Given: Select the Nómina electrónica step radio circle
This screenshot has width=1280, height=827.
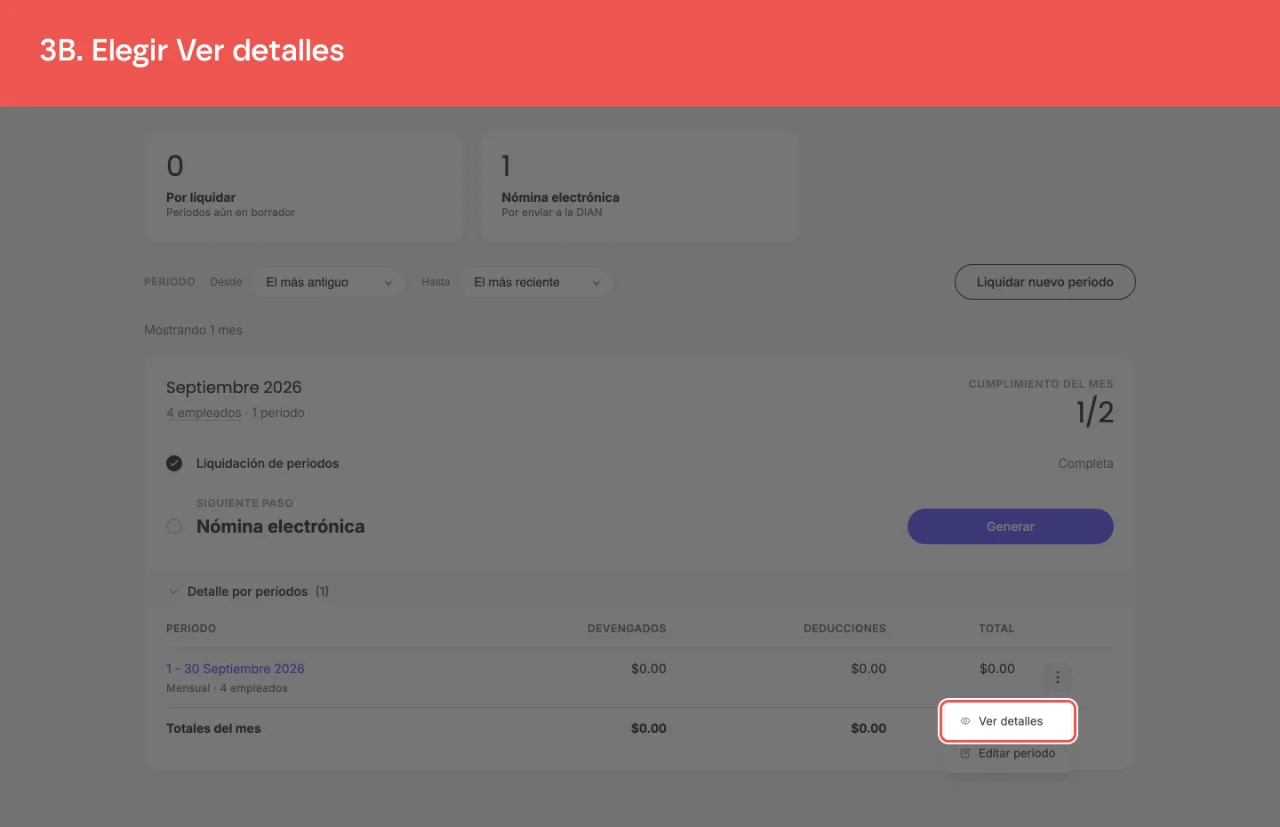Looking at the screenshot, I should point(174,526).
